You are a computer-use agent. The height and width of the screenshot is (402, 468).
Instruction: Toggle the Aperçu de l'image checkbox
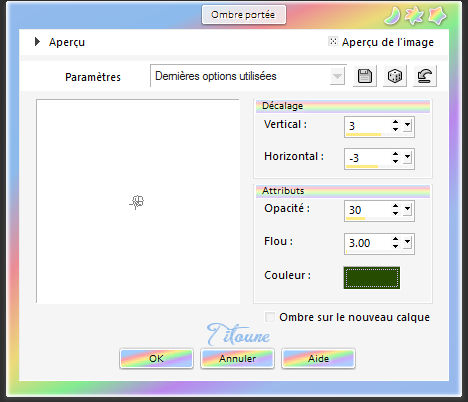point(333,41)
